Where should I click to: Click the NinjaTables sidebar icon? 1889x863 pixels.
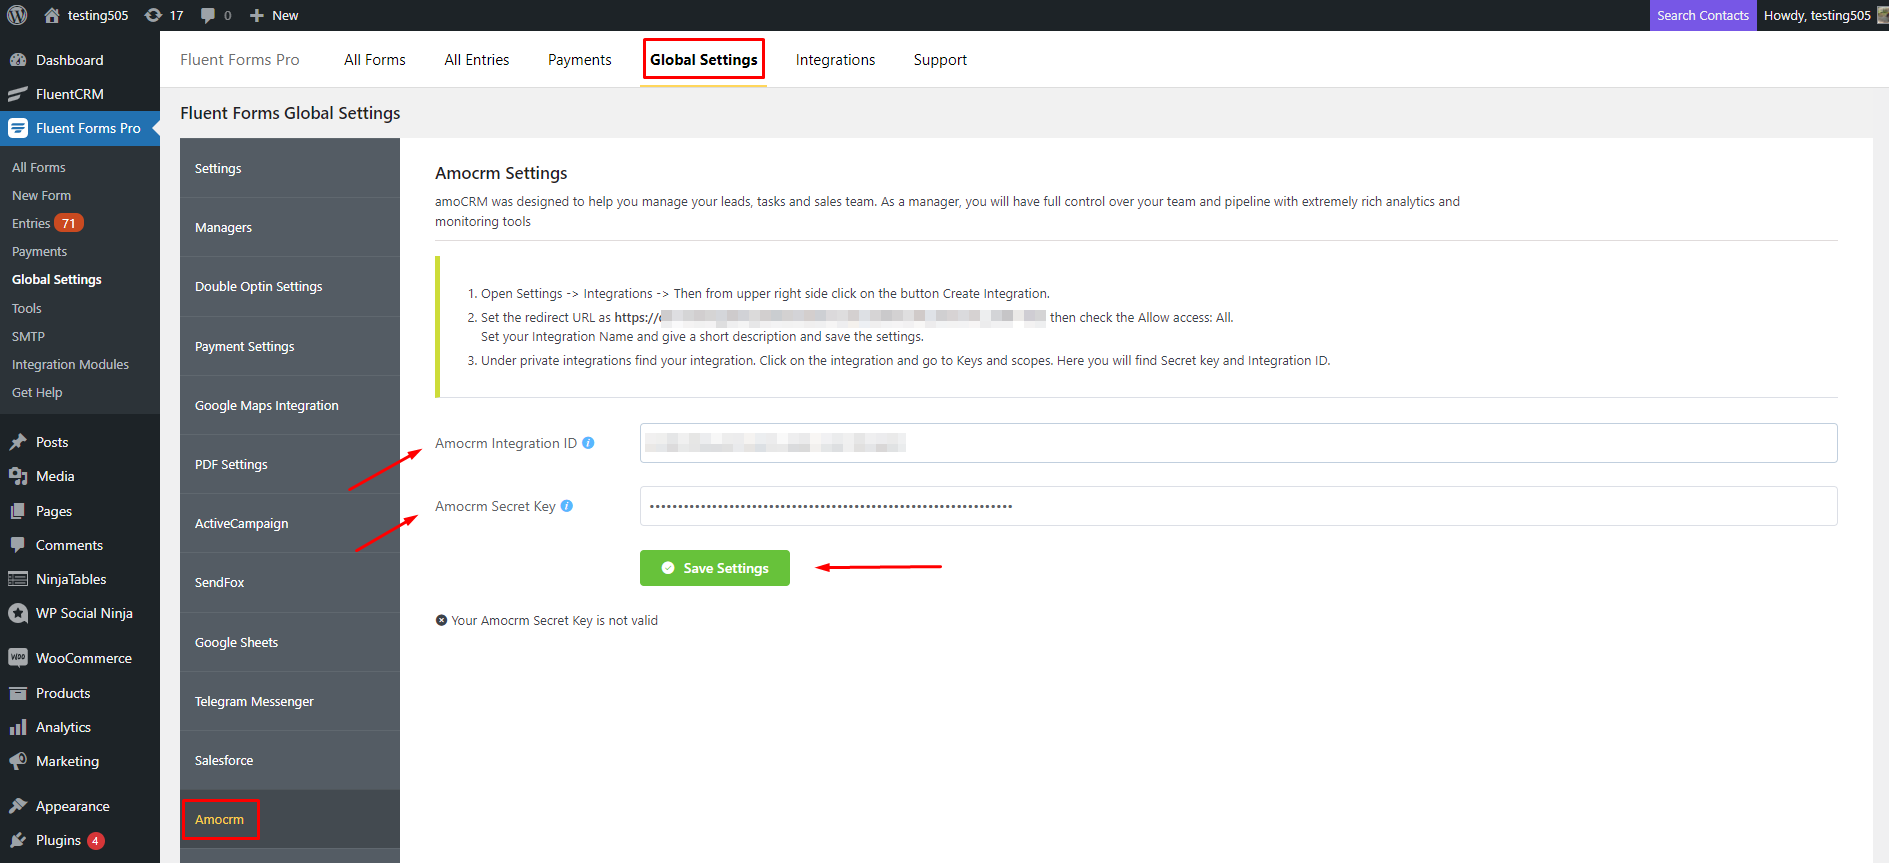click(x=18, y=579)
